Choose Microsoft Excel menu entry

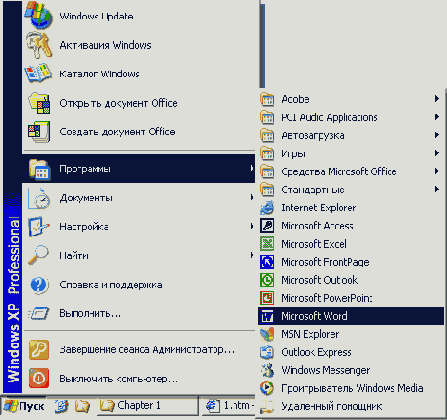pyautogui.click(x=351, y=244)
